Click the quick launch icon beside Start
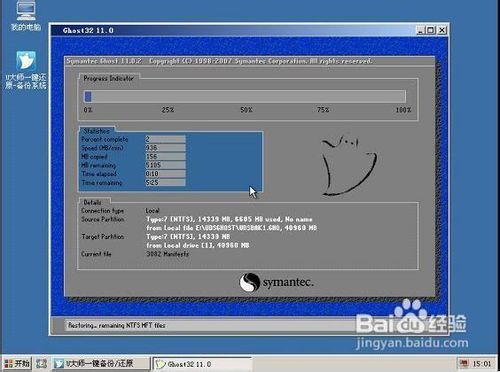This screenshot has height=372, width=500. pos(41,364)
